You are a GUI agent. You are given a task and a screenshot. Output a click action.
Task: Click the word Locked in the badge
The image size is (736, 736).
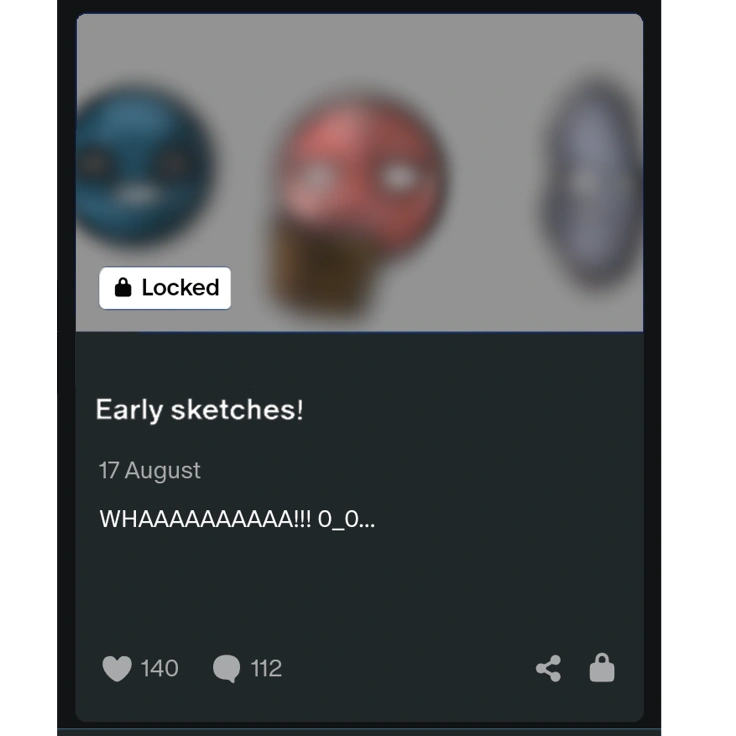click(x=181, y=287)
